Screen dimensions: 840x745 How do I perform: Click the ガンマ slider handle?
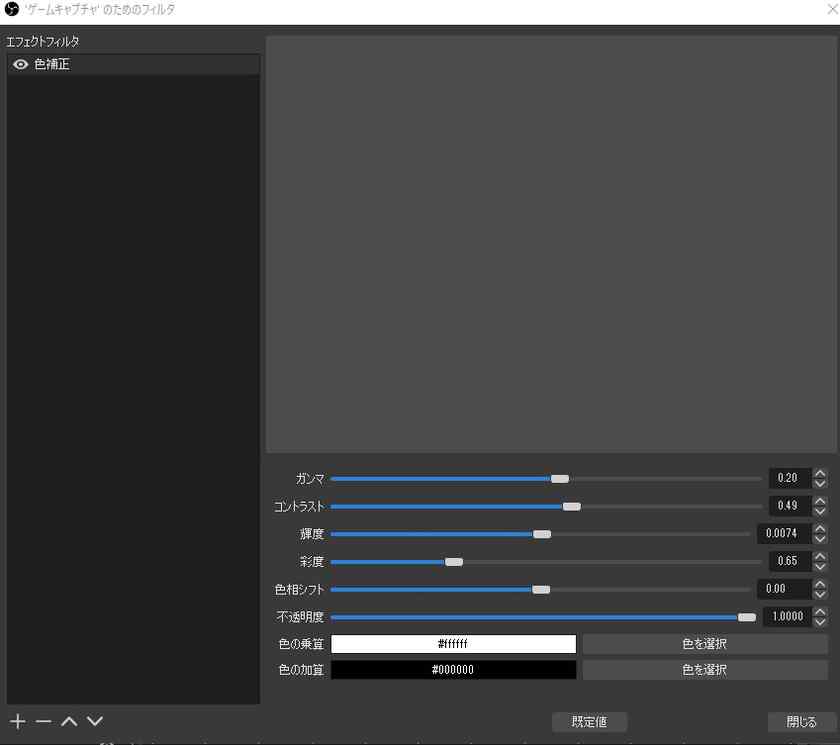(560, 479)
